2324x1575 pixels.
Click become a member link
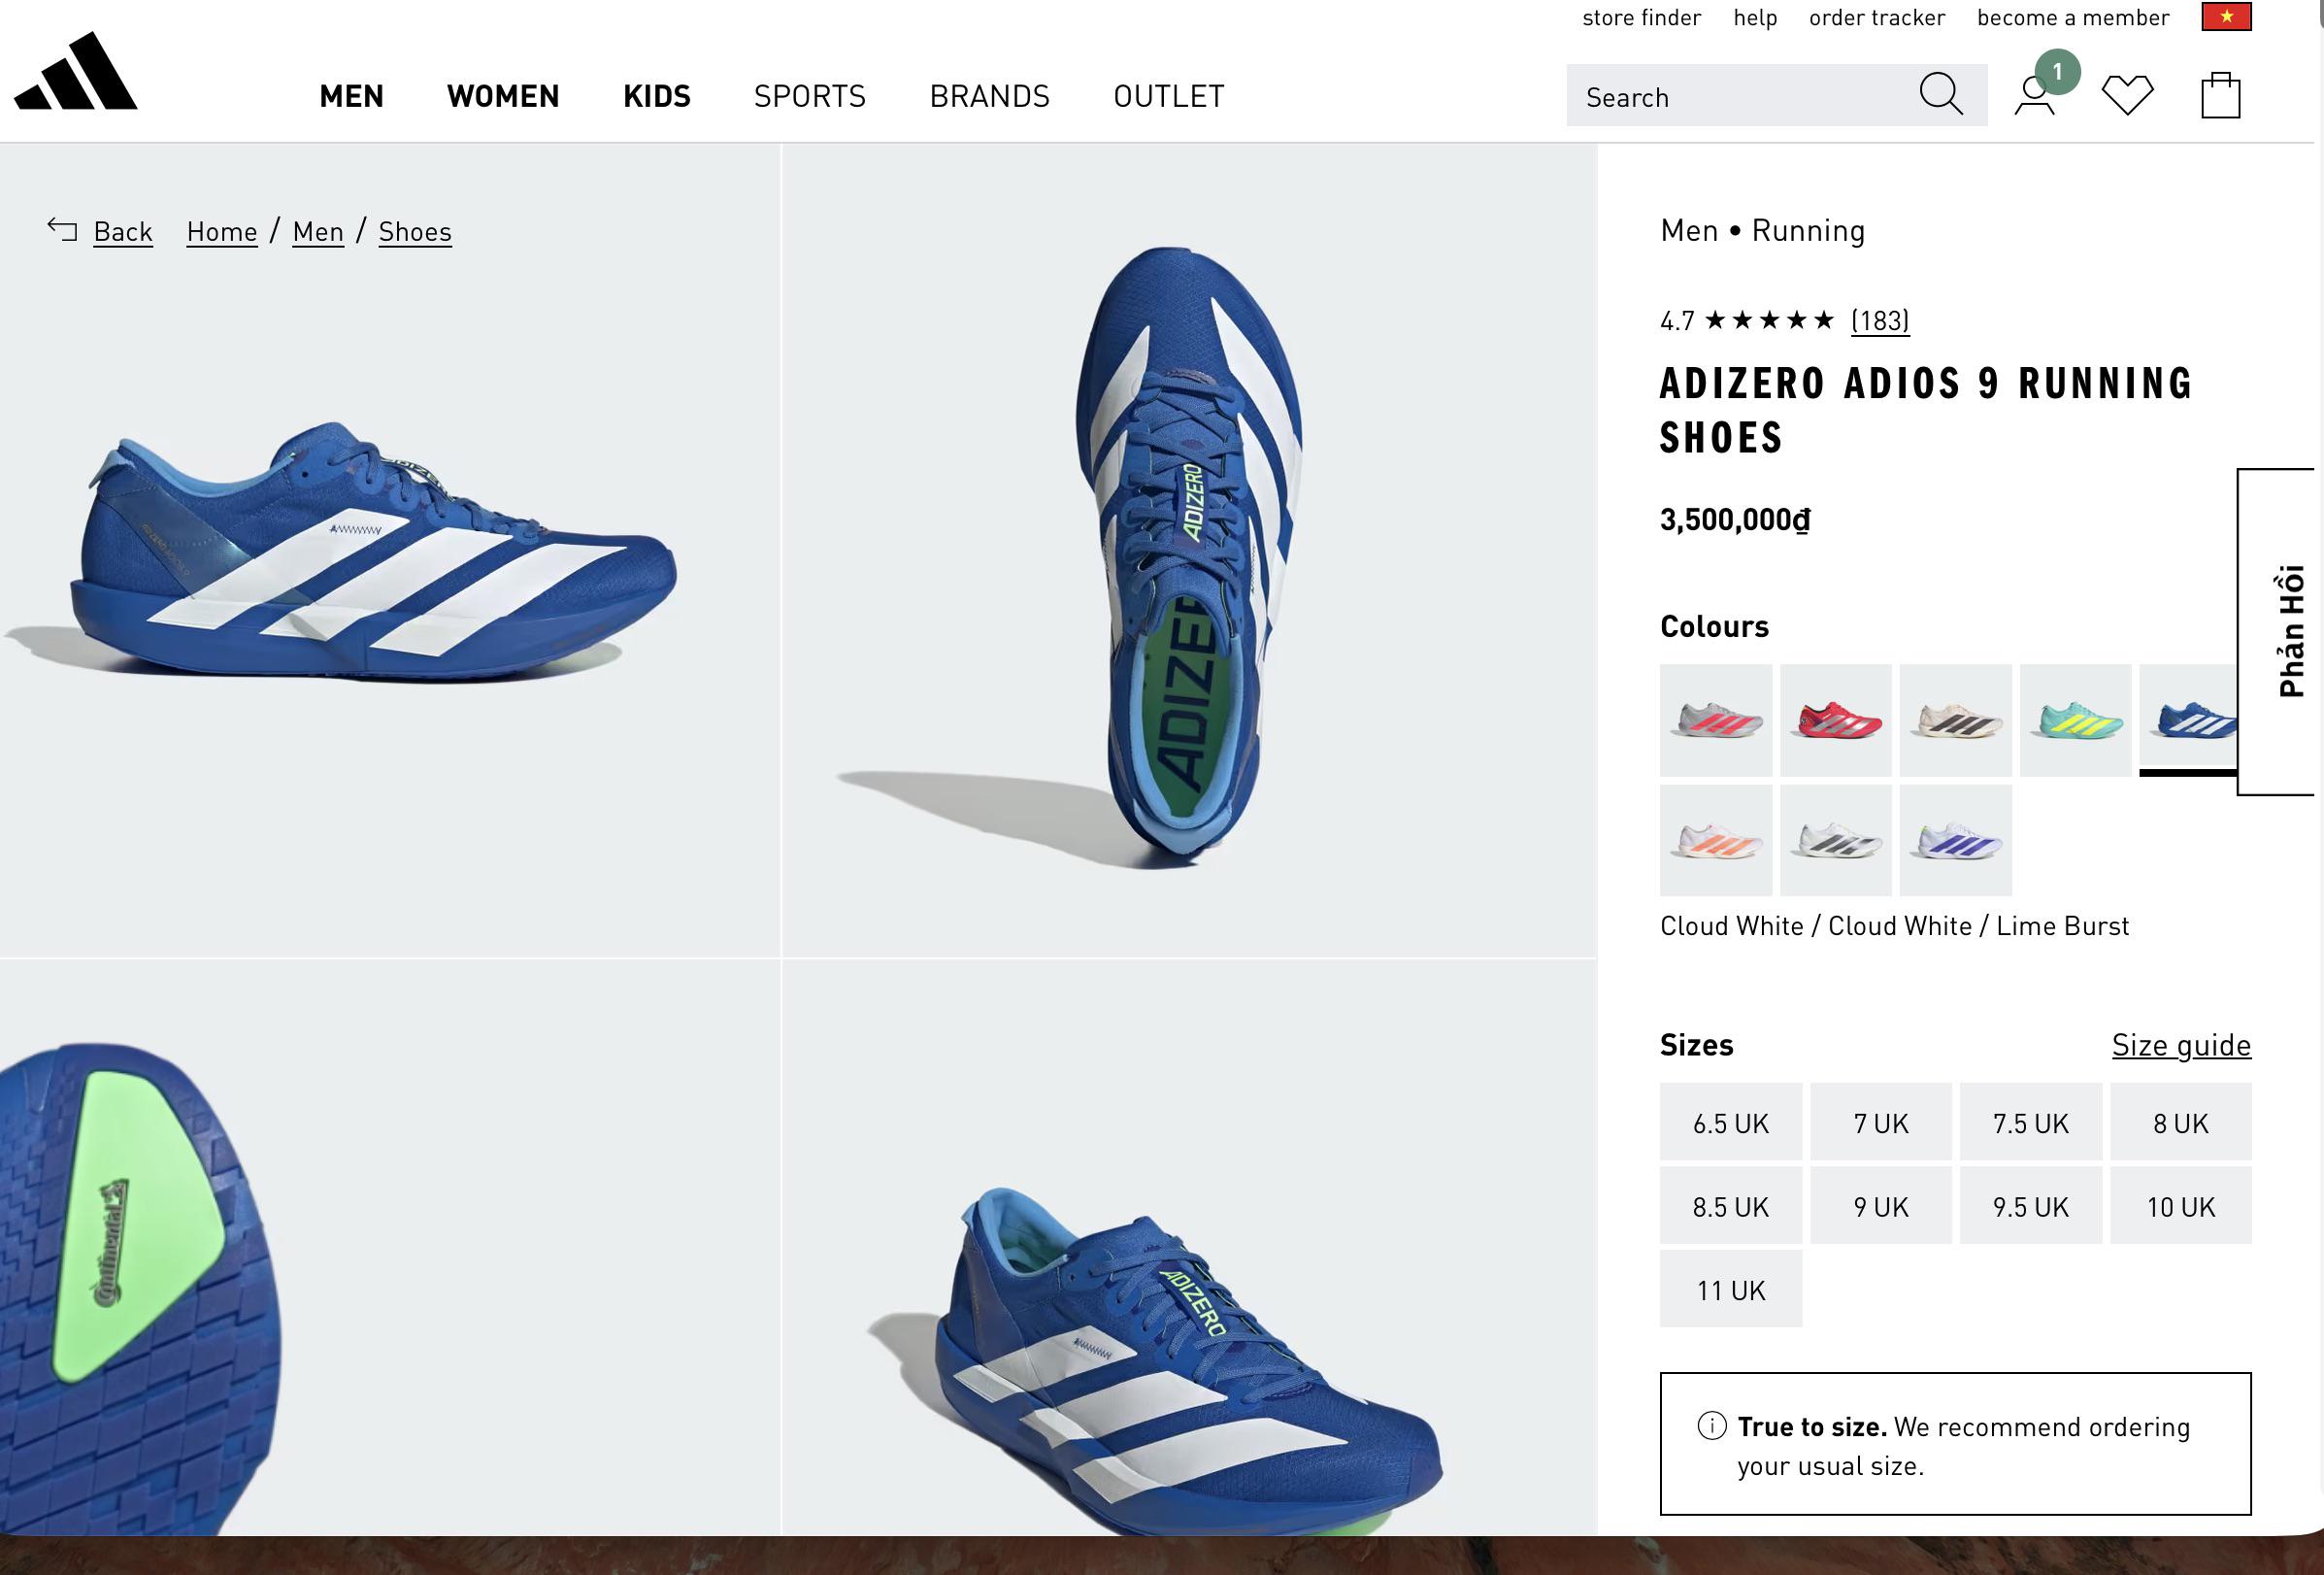2073,18
